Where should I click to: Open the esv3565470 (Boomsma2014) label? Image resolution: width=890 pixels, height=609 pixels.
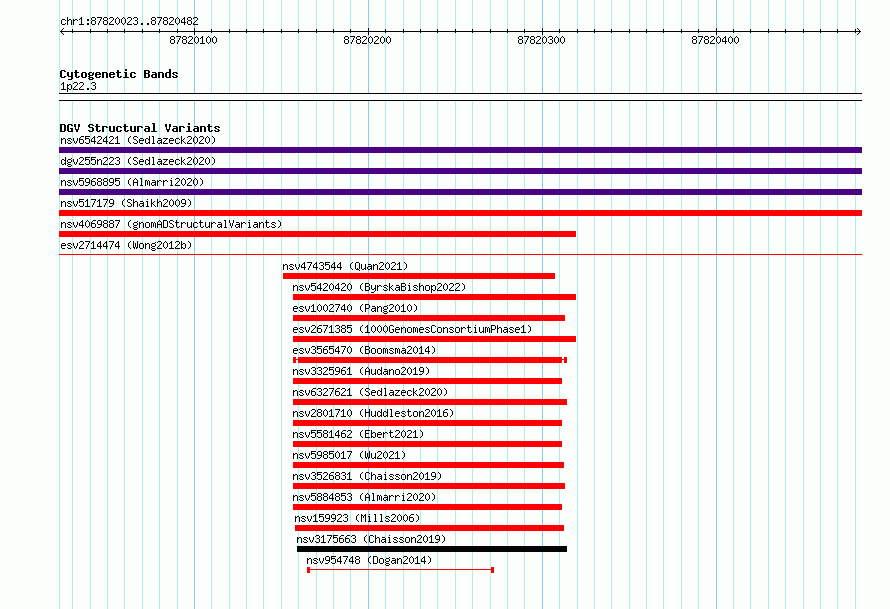pyautogui.click(x=364, y=350)
